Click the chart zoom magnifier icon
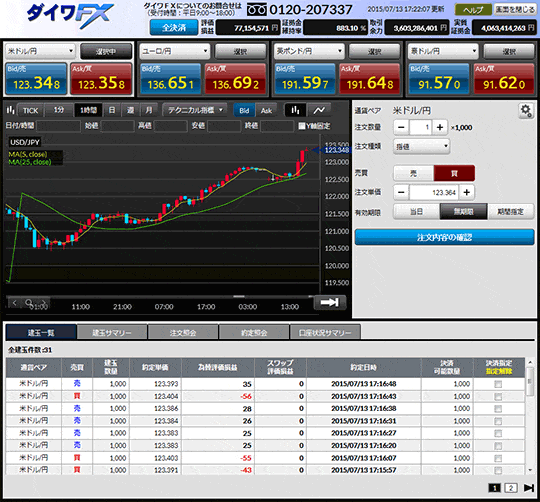Viewport: 540px width, 502px height. [x=29, y=303]
